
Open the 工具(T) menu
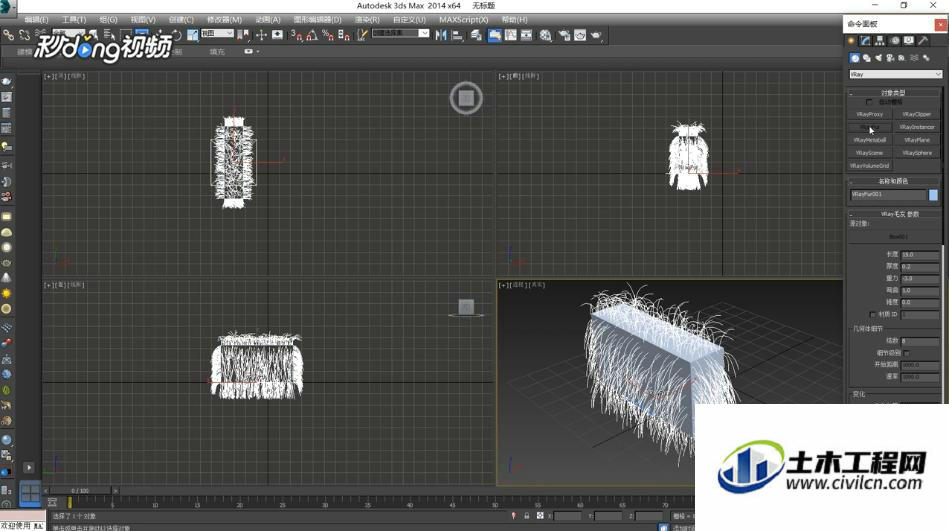pos(74,20)
